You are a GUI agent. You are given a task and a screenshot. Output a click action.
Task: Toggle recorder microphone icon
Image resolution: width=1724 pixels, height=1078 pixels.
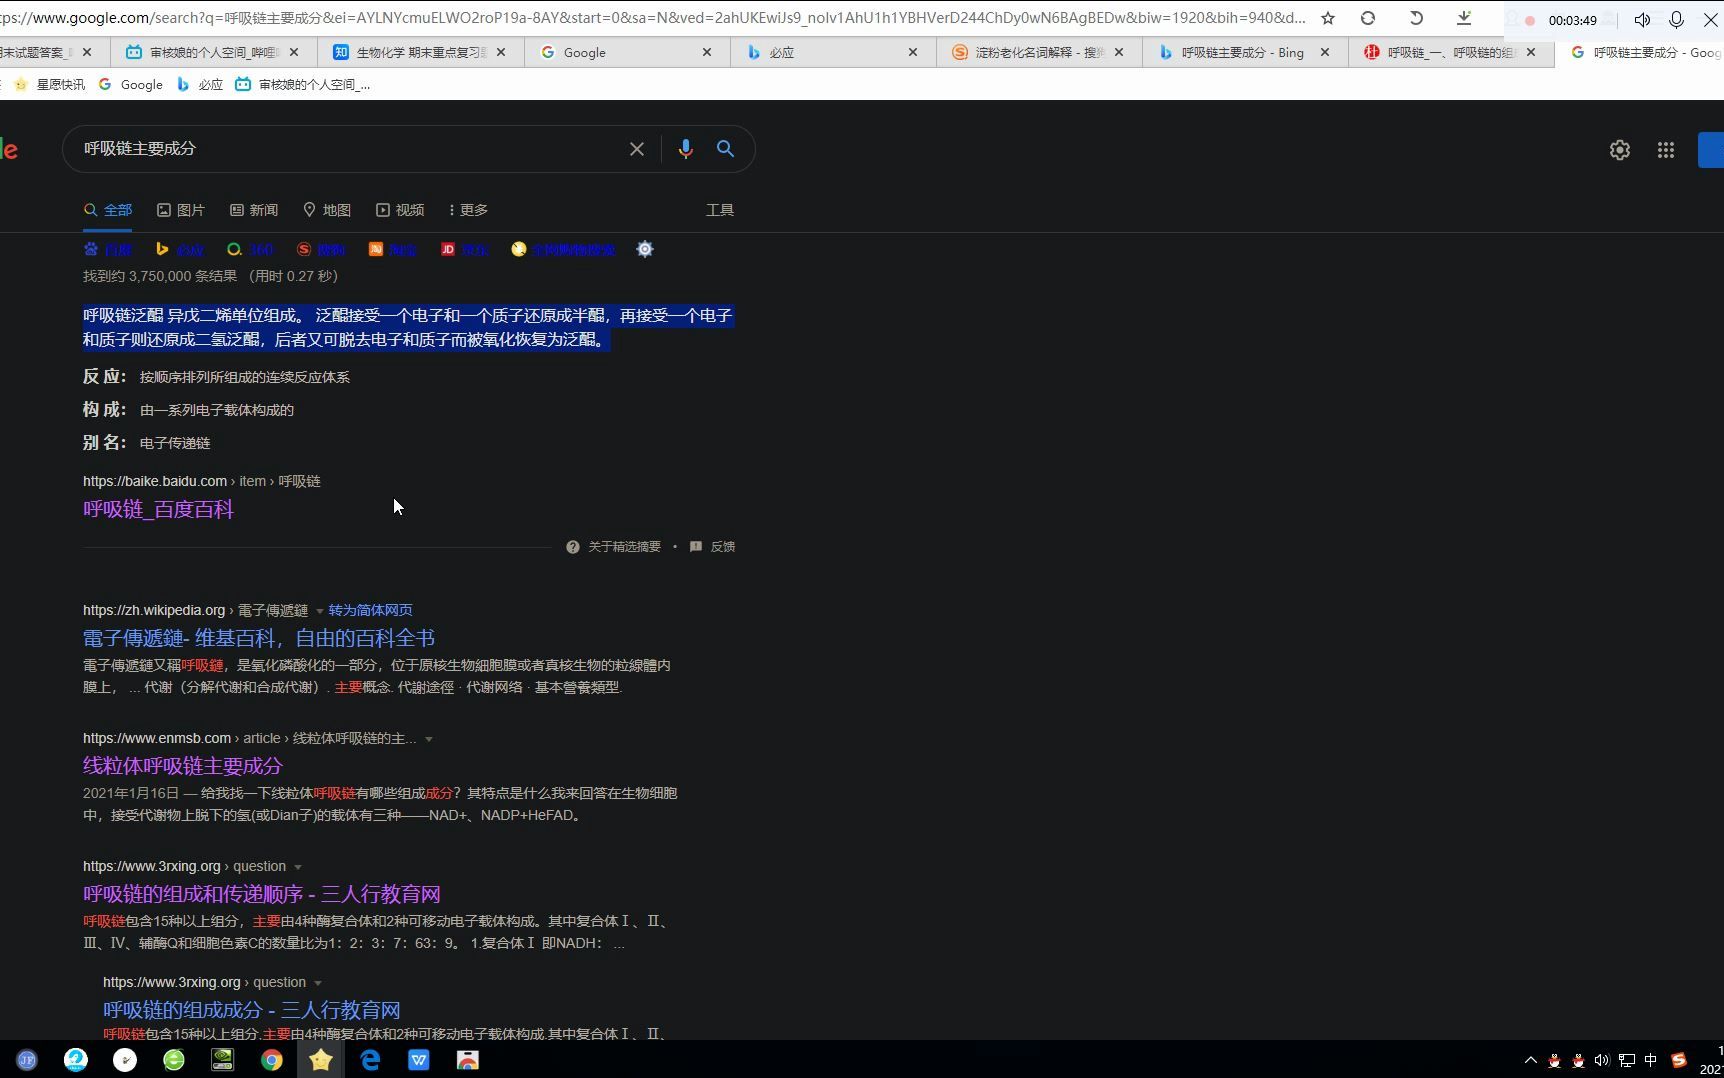point(1677,20)
